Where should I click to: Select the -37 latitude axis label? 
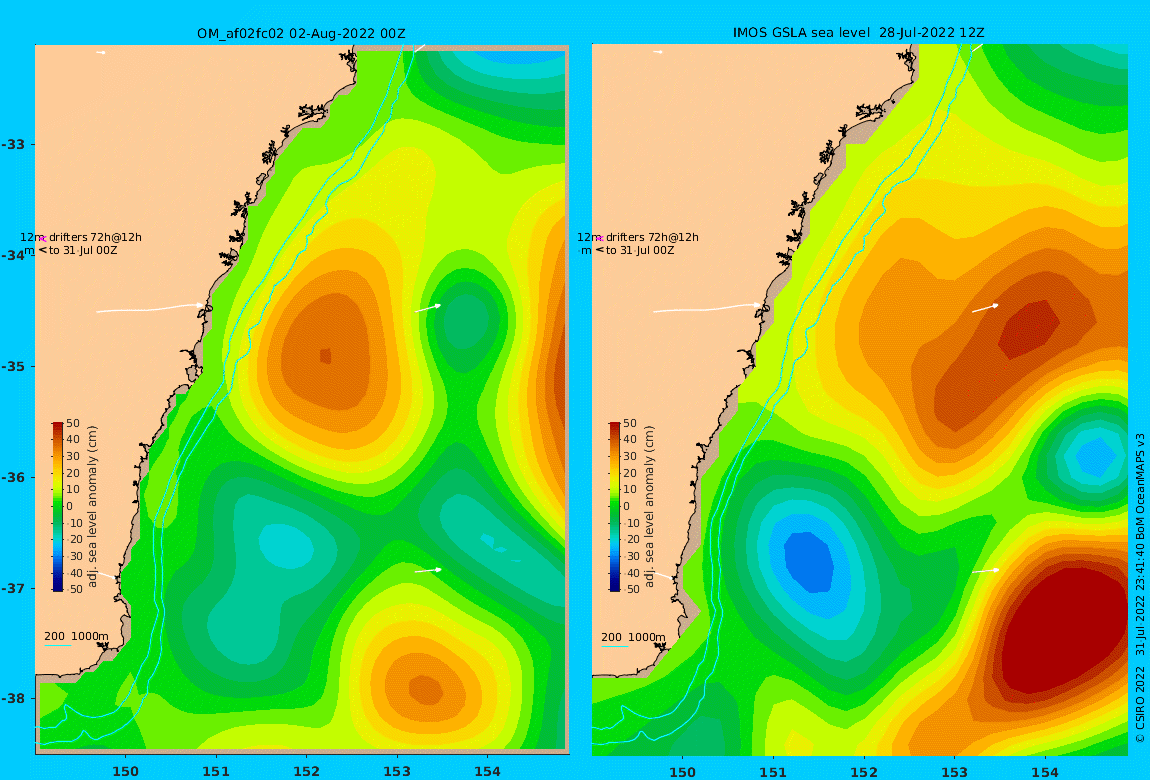(x=12, y=589)
